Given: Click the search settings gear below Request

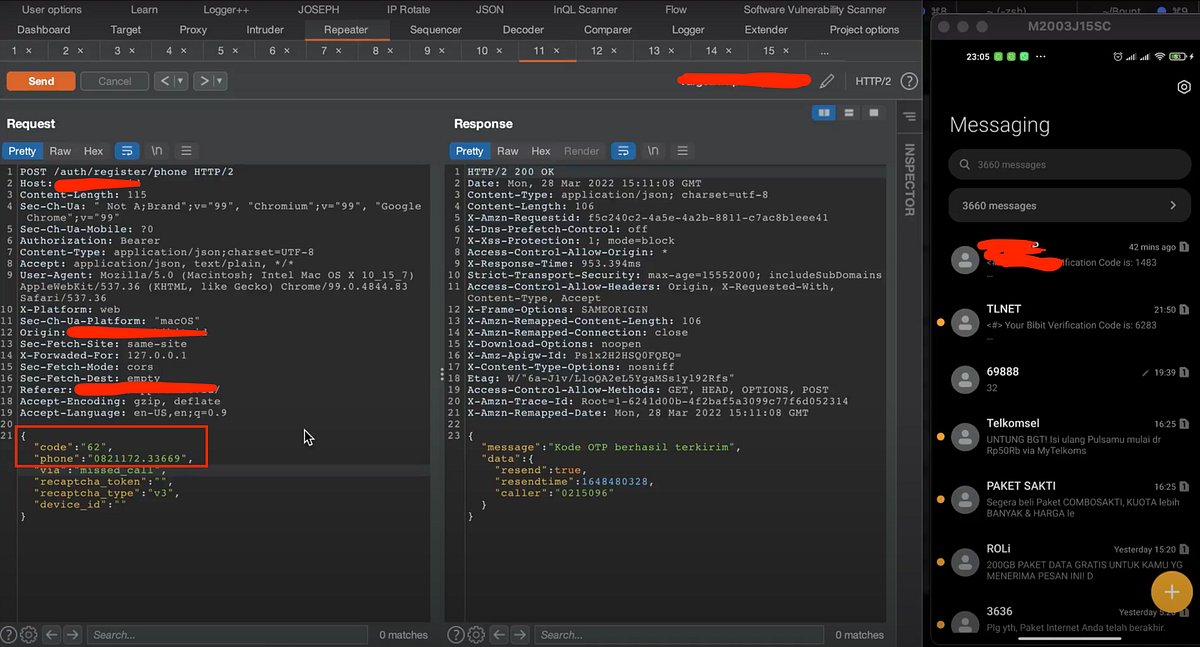Looking at the screenshot, I should tap(28, 634).
